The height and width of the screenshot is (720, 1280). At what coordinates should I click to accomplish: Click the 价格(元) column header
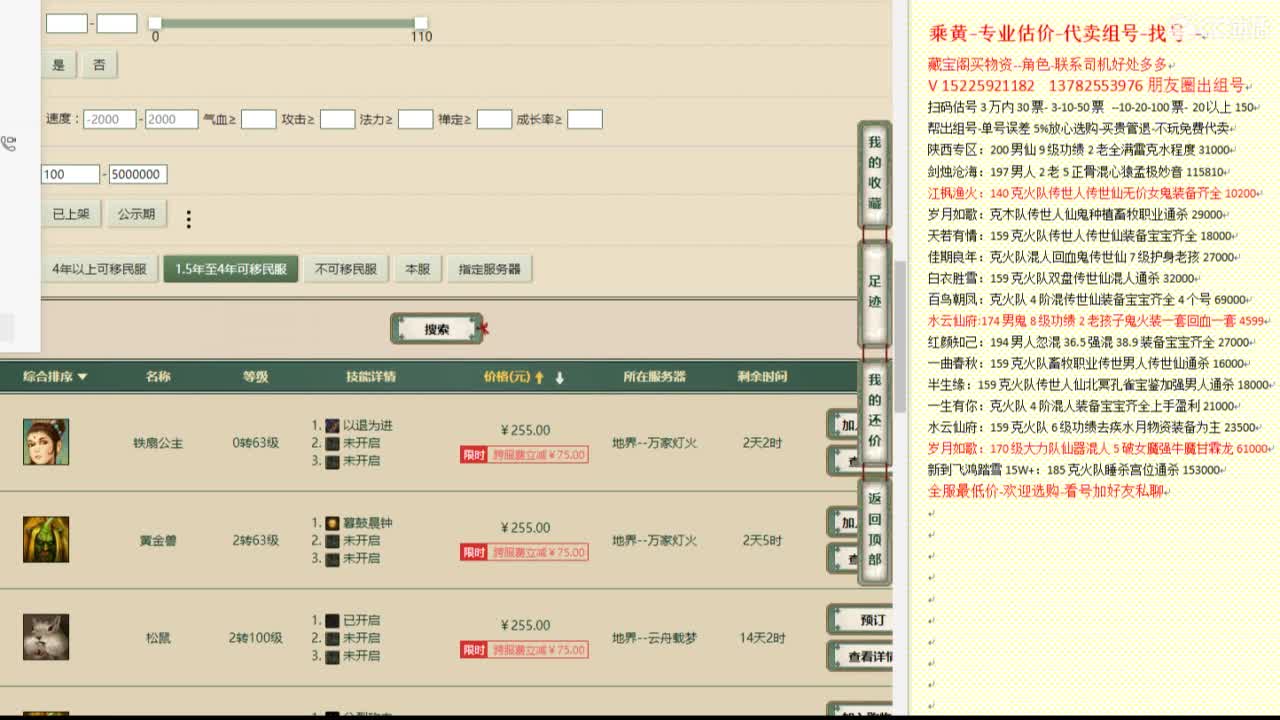click(x=507, y=377)
